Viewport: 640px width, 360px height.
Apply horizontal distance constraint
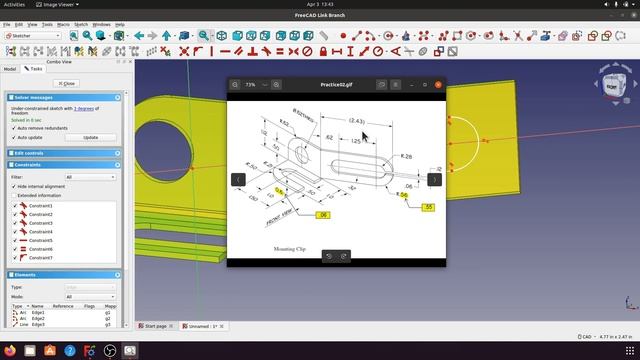(x=337, y=52)
